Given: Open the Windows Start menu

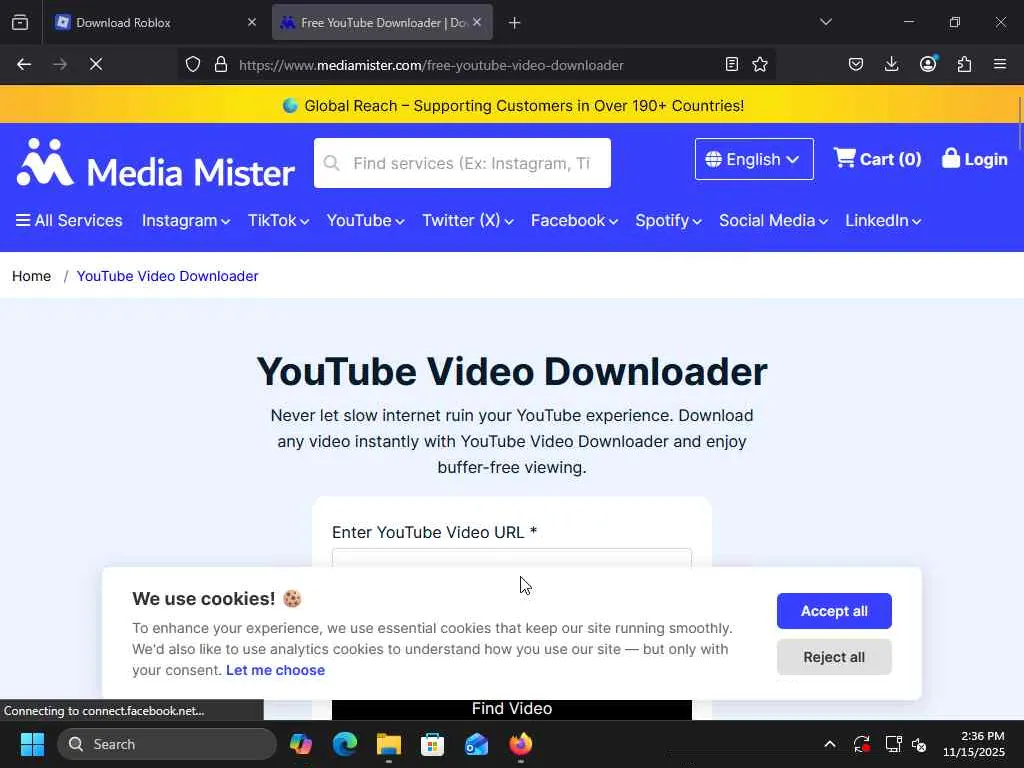Looking at the screenshot, I should [32, 744].
